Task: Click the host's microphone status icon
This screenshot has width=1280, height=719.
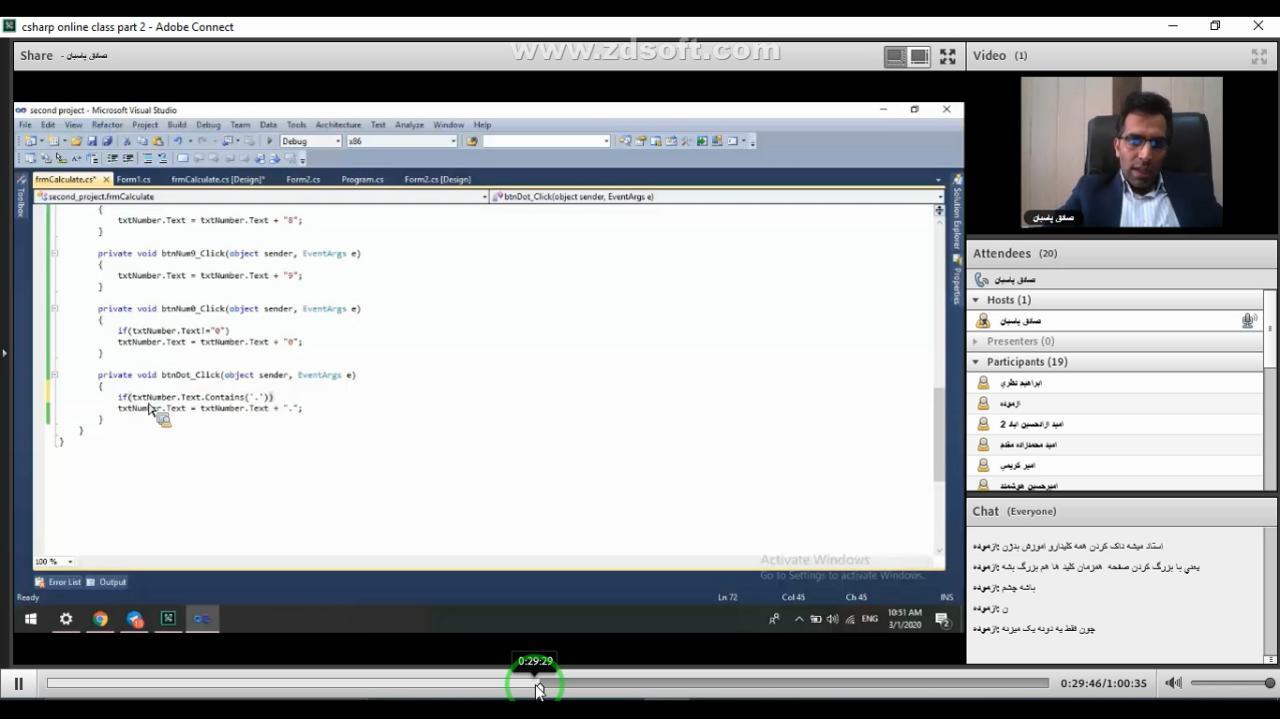Action: click(x=1248, y=321)
